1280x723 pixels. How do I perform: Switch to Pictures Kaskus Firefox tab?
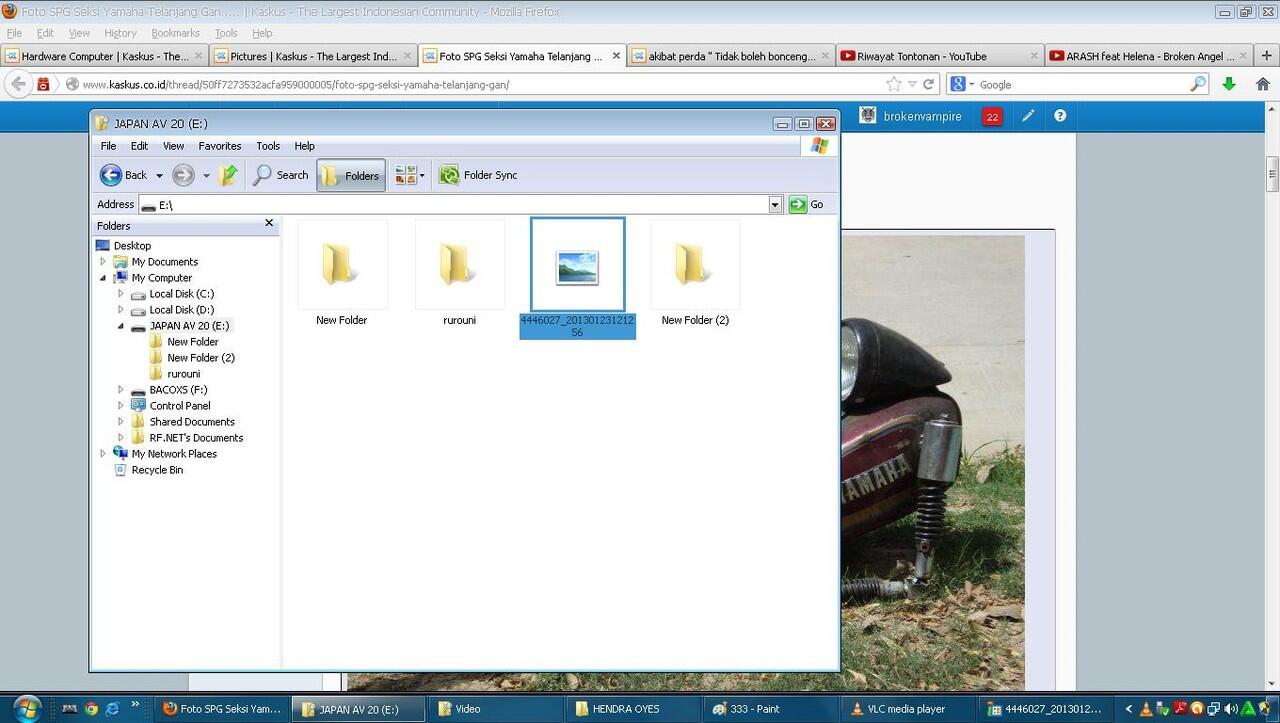pos(314,56)
